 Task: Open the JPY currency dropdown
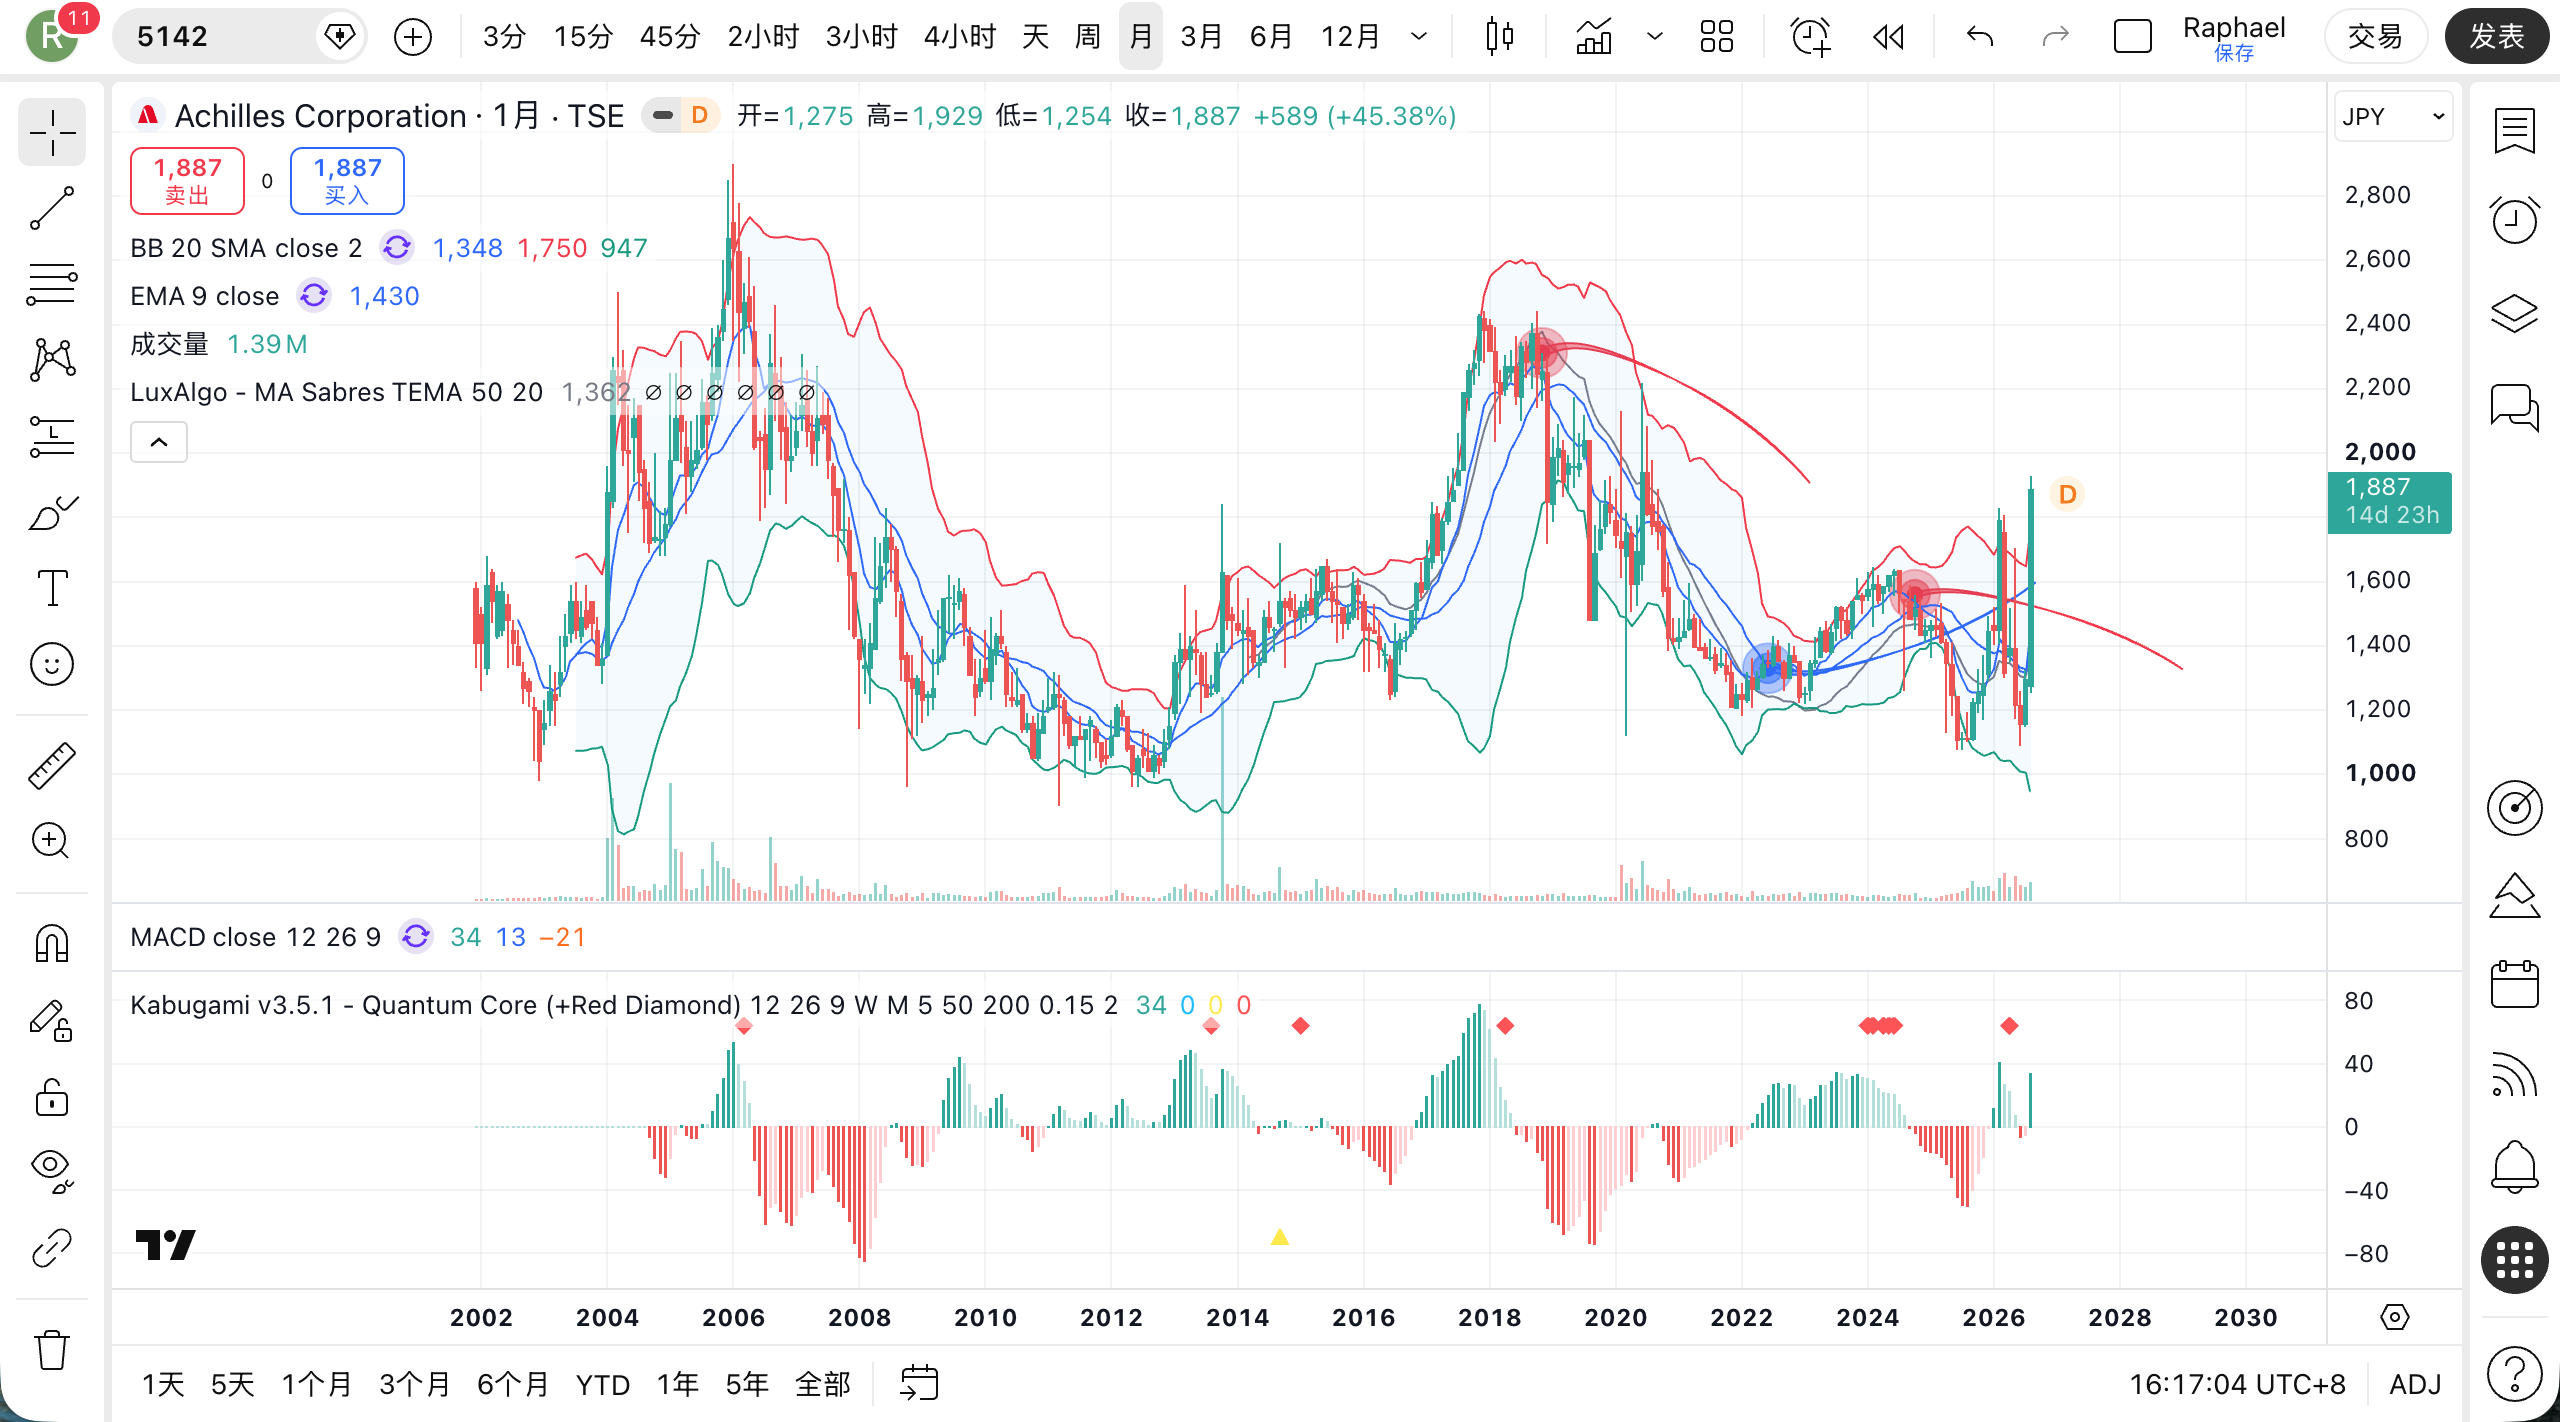click(x=2393, y=117)
